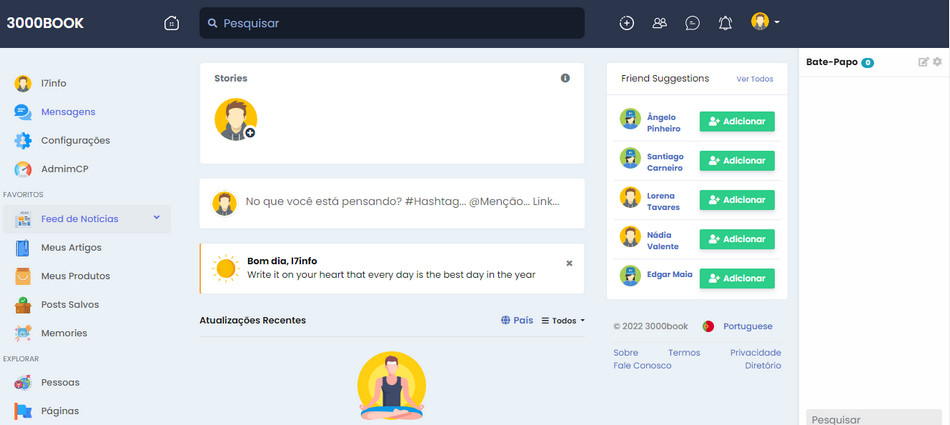
Task: Click the Mensagens chat icon in sidebar
Action: [23, 112]
